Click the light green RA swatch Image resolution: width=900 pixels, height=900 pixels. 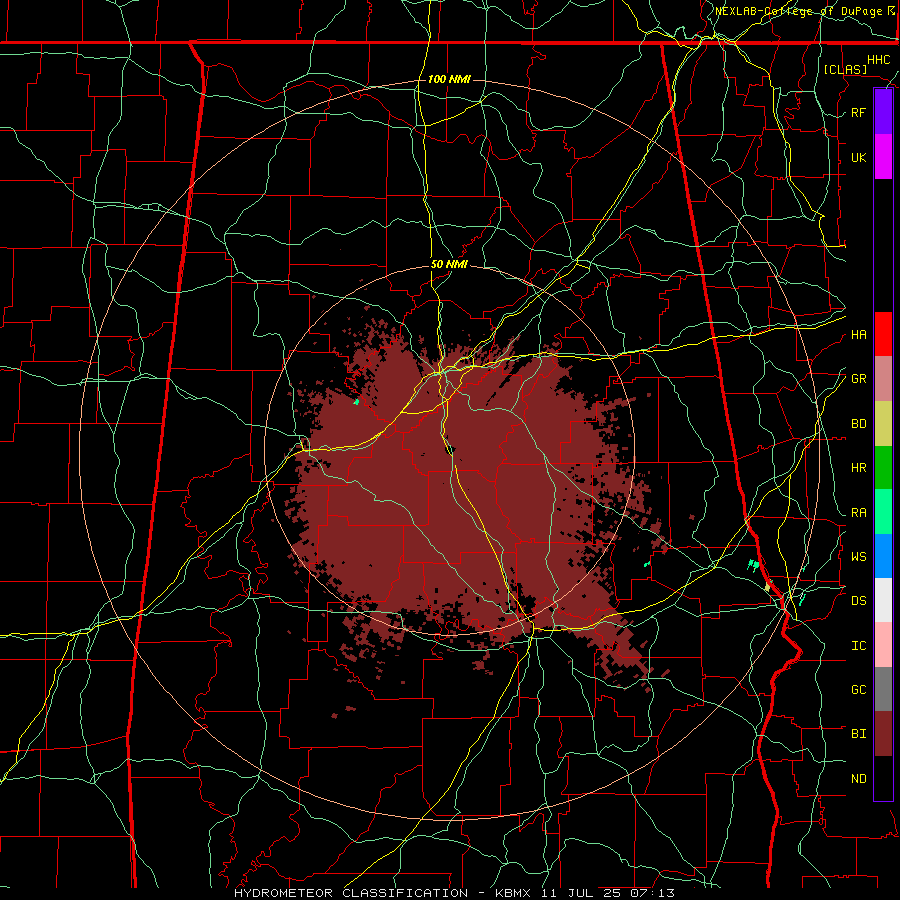(883, 512)
